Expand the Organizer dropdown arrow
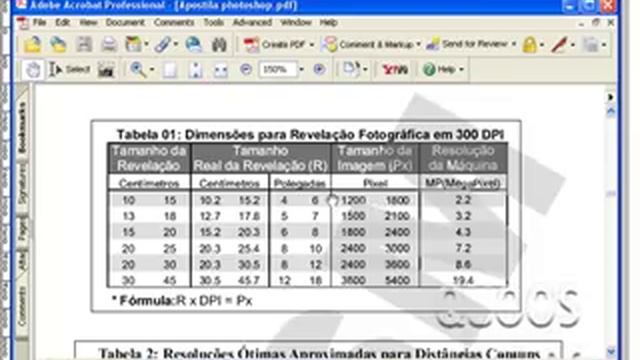The image size is (640, 360). point(146,44)
